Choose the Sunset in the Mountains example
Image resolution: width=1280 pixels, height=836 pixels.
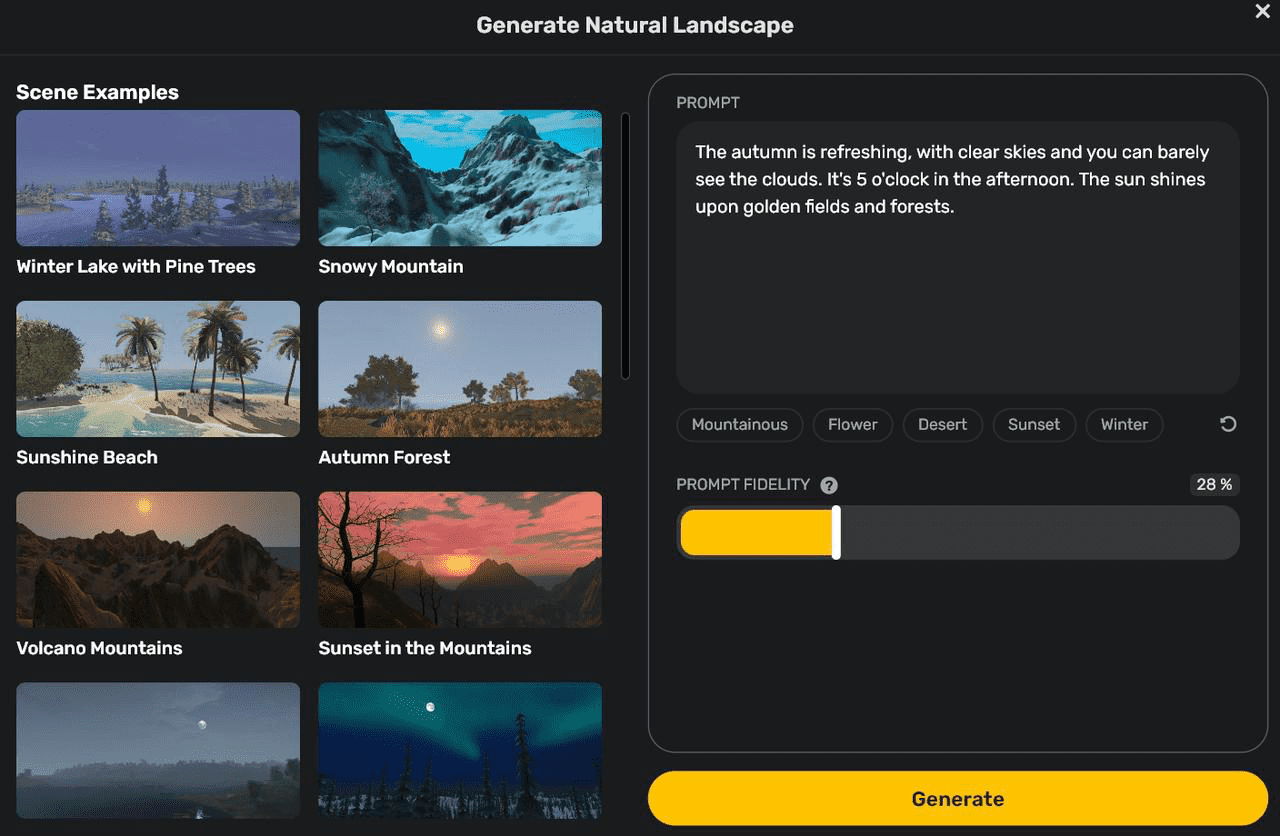pos(459,559)
